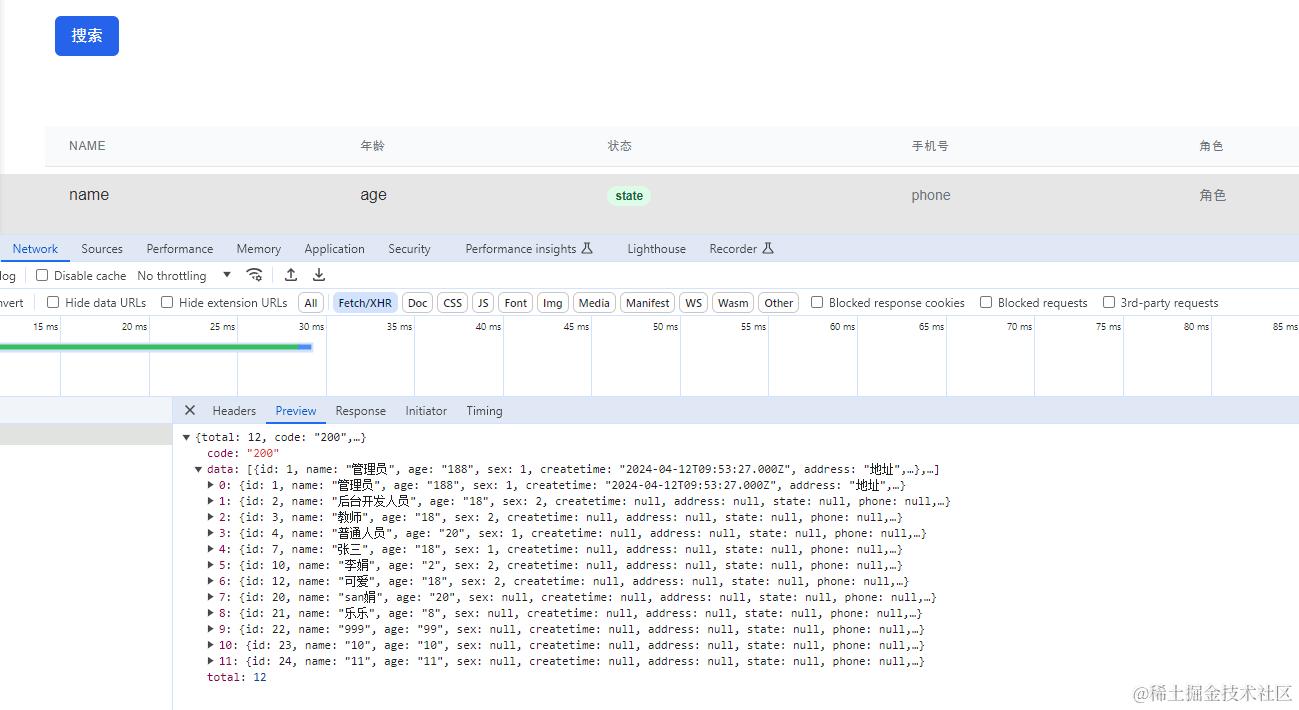This screenshot has width=1299, height=710.
Task: Toggle Hide extension URLs checkbox
Action: [x=167, y=302]
